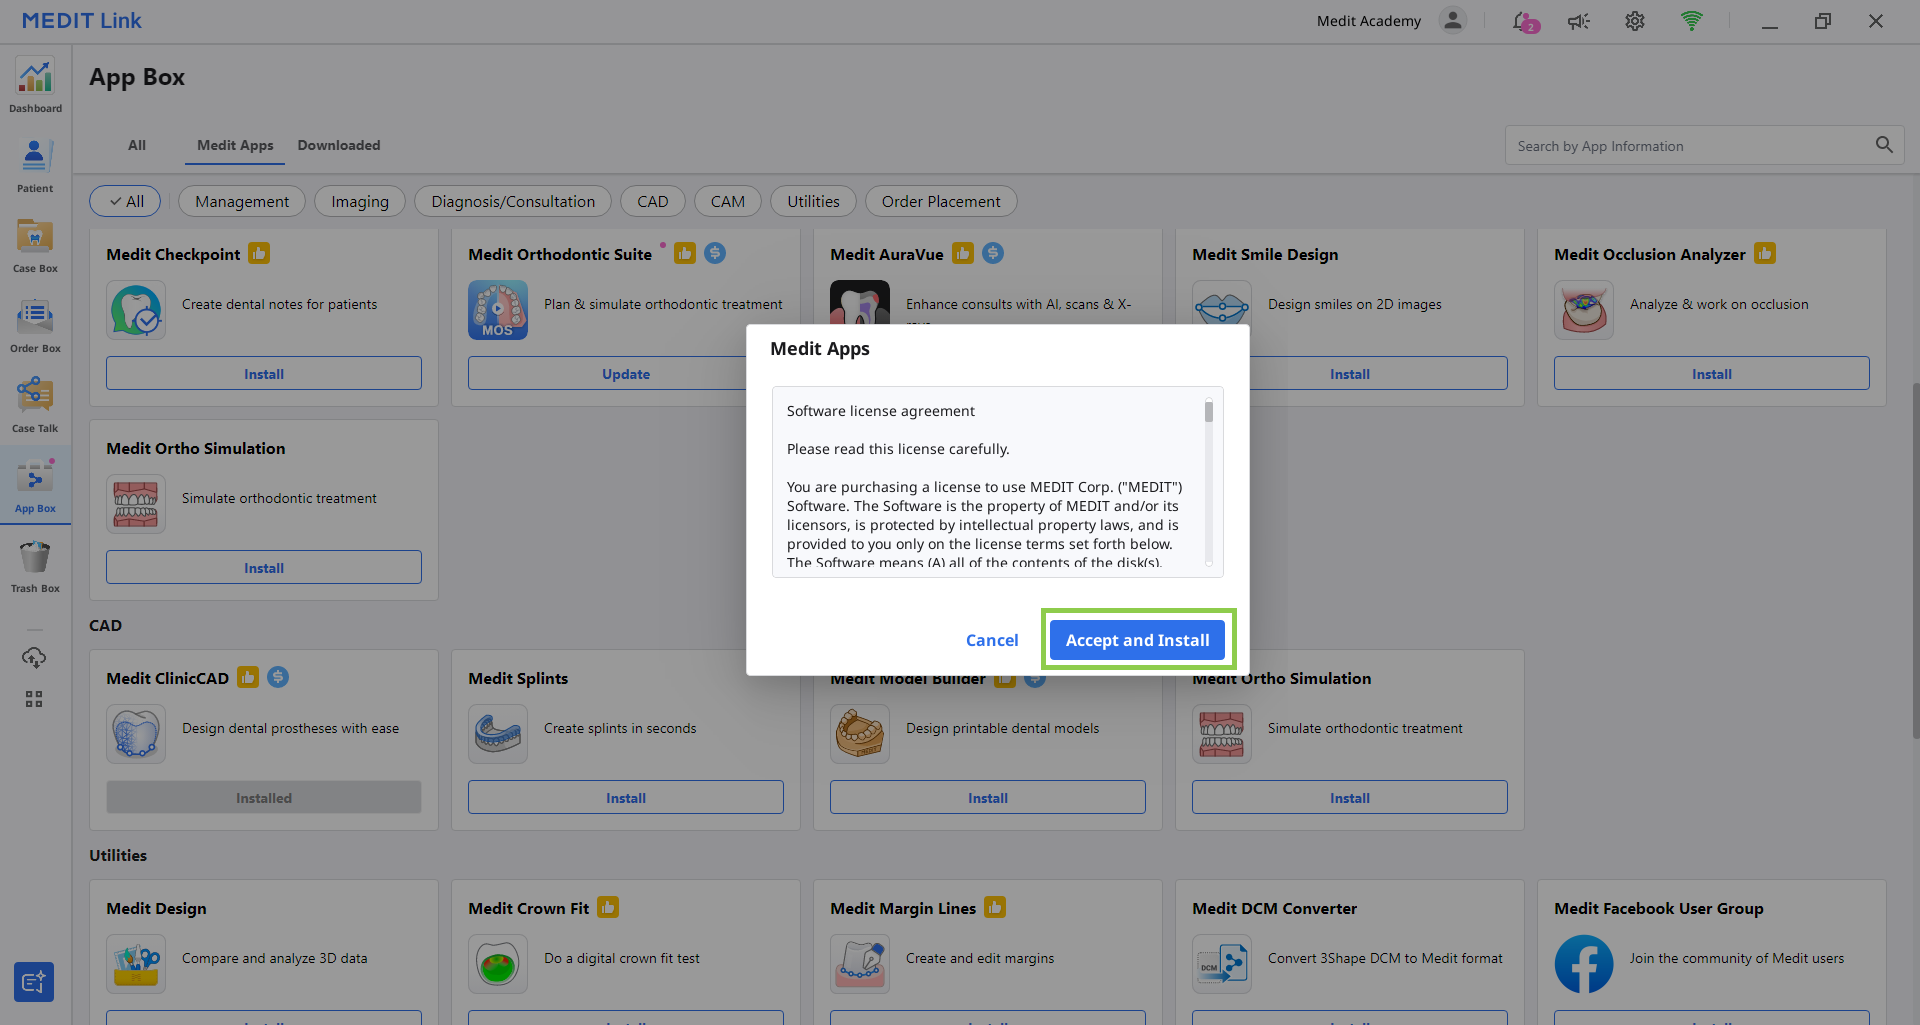The image size is (1920, 1025).
Task: Go to Case Box in sidebar
Action: (x=35, y=246)
